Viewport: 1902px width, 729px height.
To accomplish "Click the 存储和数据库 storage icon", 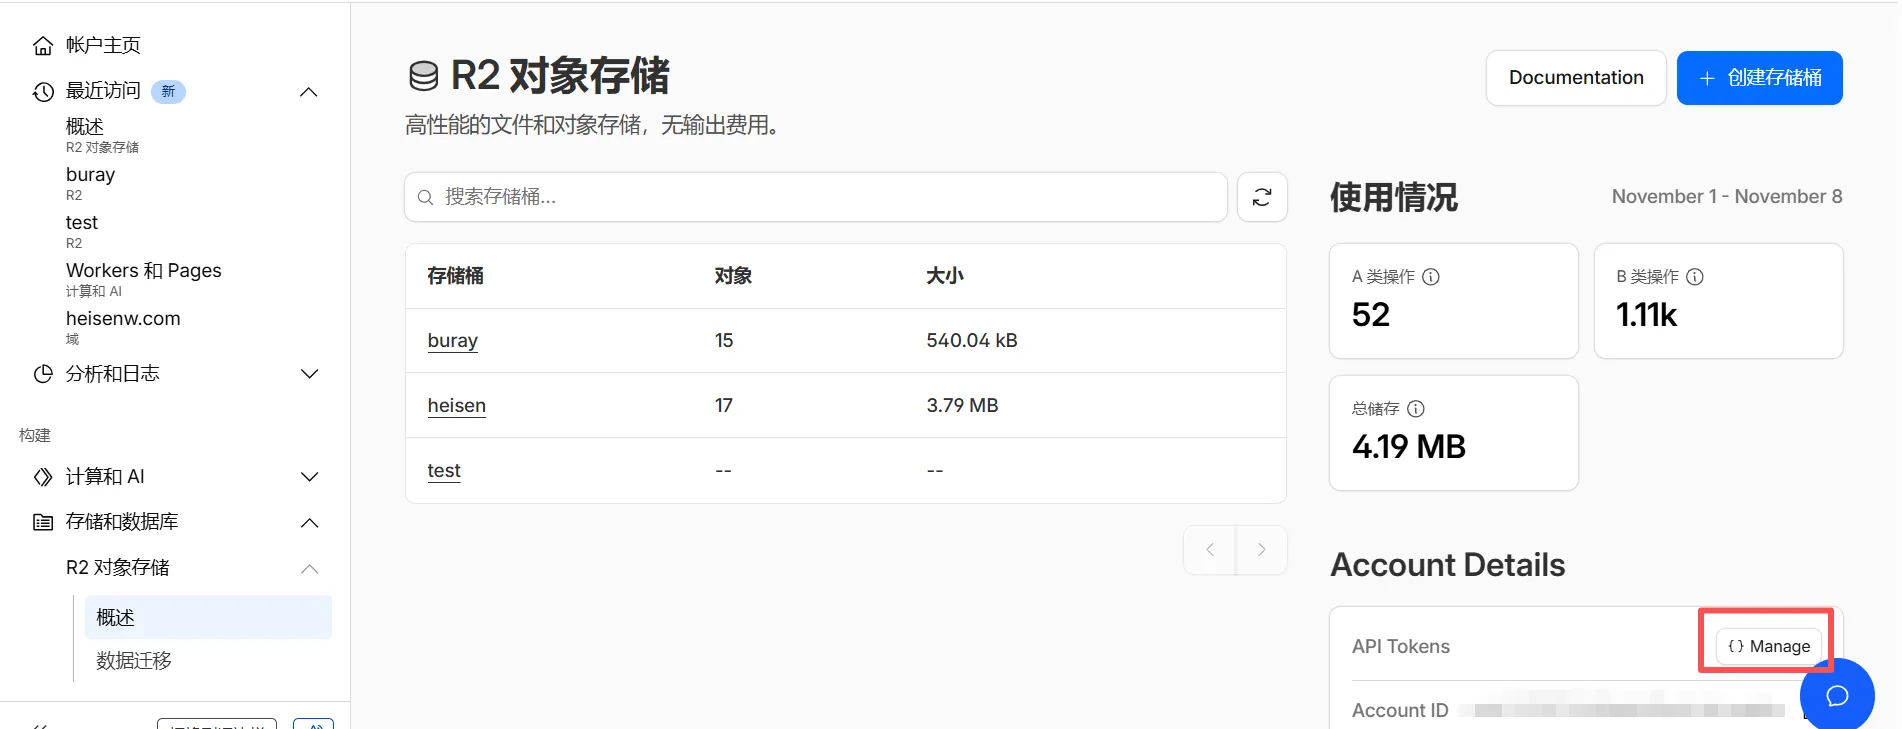I will pos(43,522).
